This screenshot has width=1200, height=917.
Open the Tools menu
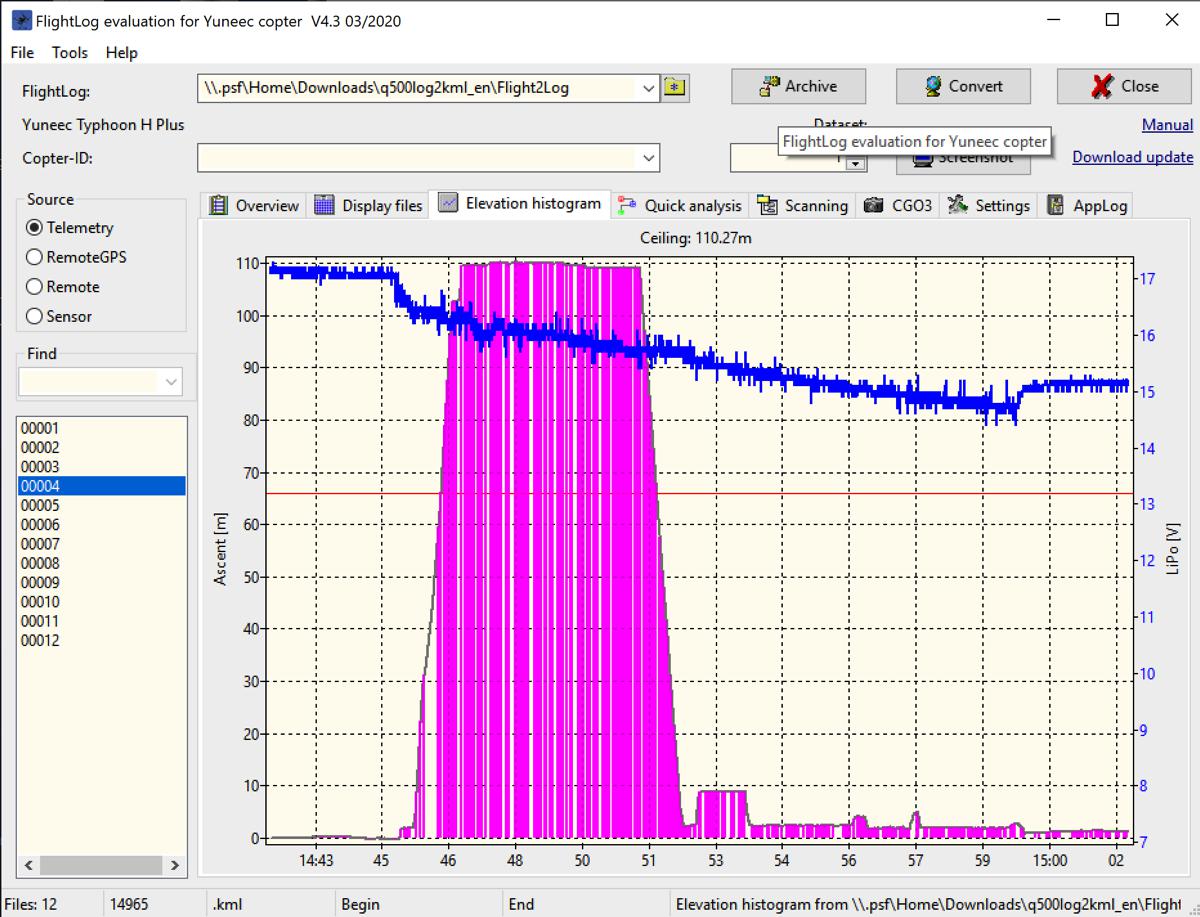point(70,53)
